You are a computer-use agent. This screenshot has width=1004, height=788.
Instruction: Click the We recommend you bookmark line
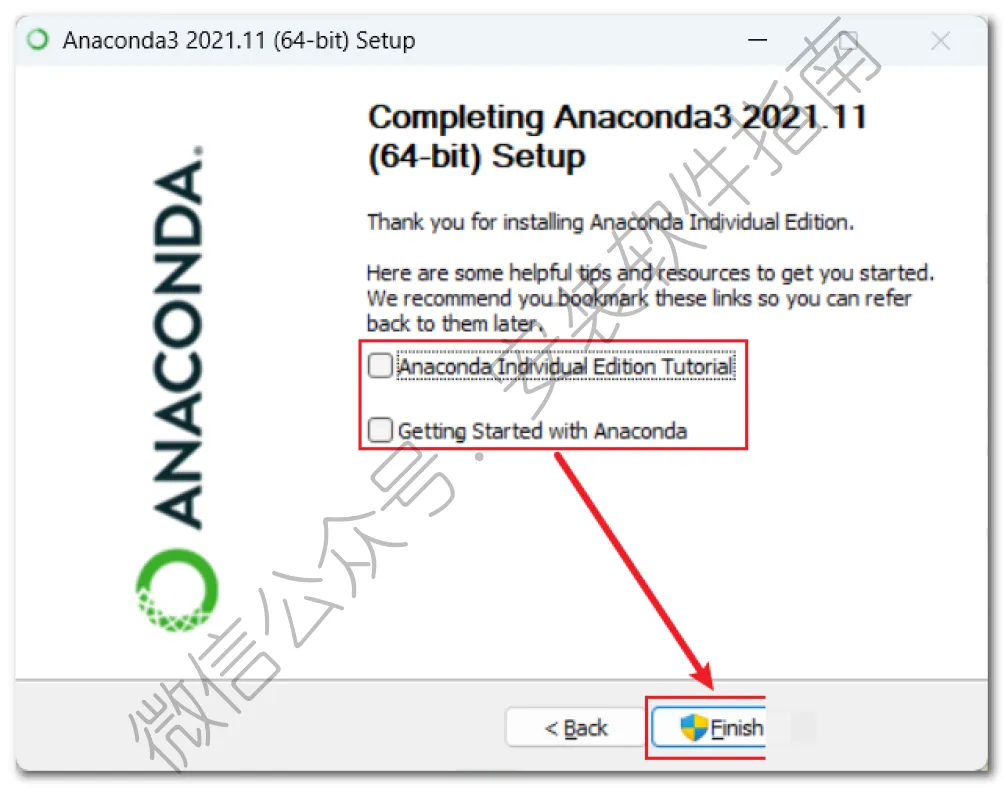pyautogui.click(x=638, y=298)
